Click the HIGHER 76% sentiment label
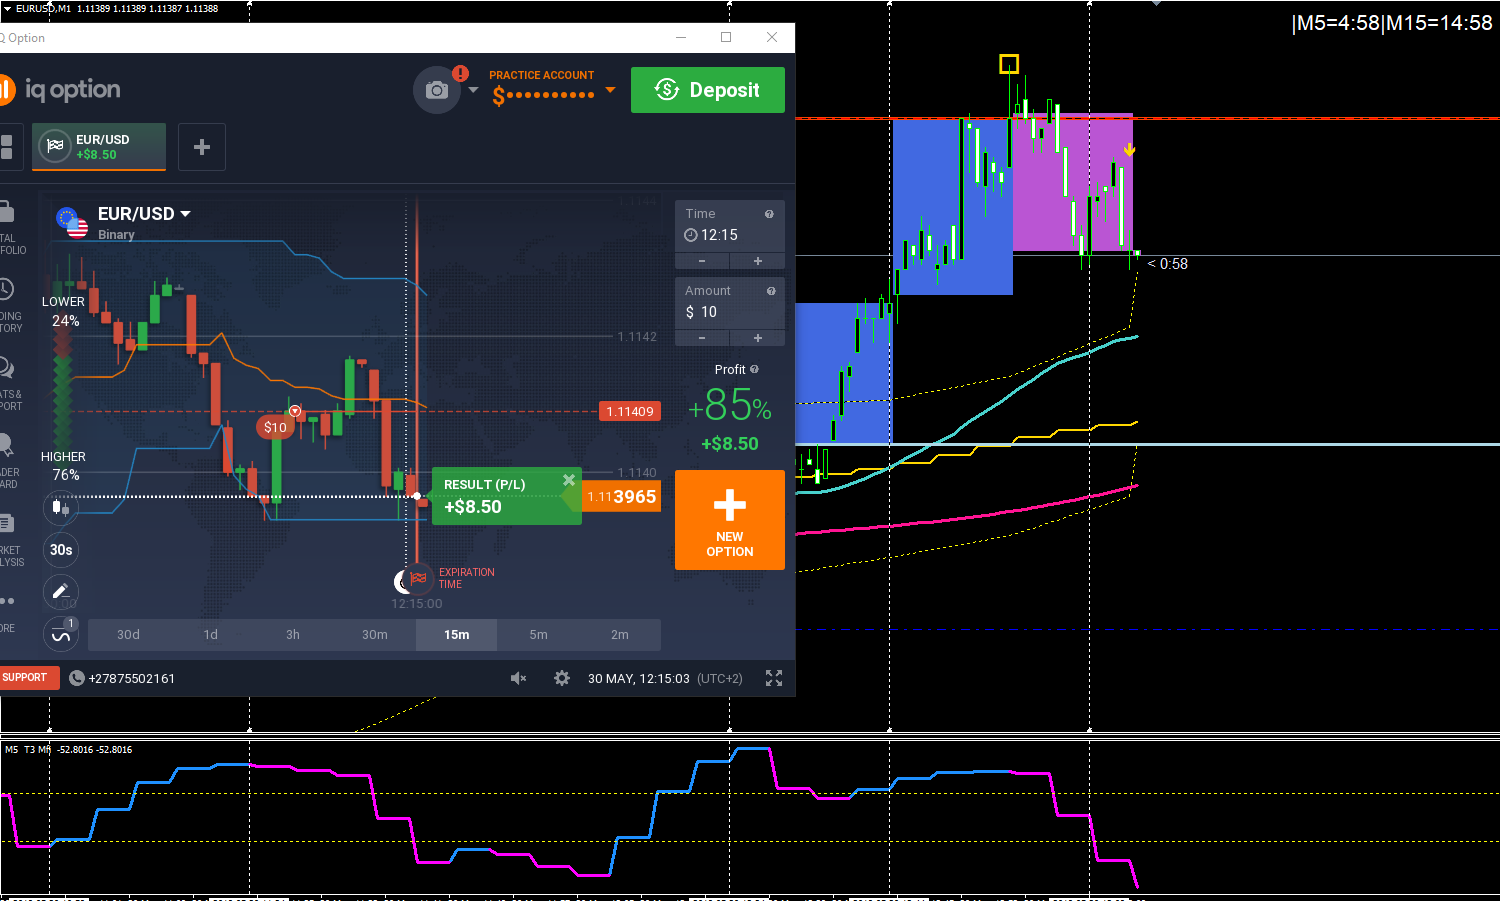Viewport: 1500px width, 901px height. pyautogui.click(x=63, y=466)
